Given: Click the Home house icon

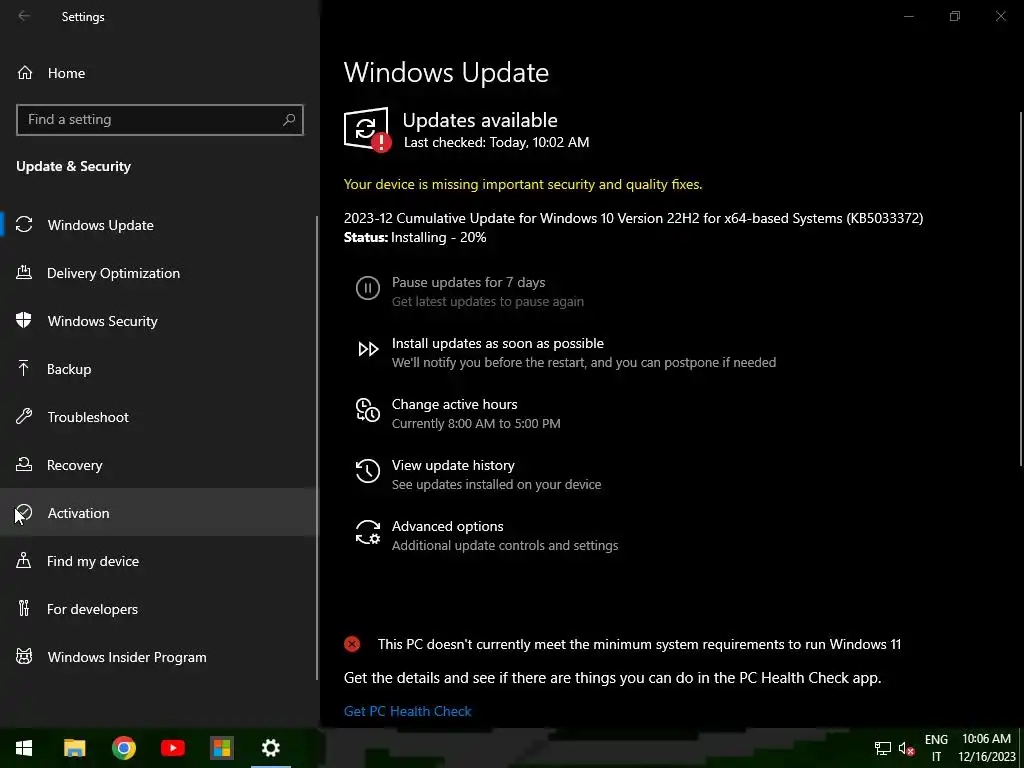Looking at the screenshot, I should coord(25,72).
